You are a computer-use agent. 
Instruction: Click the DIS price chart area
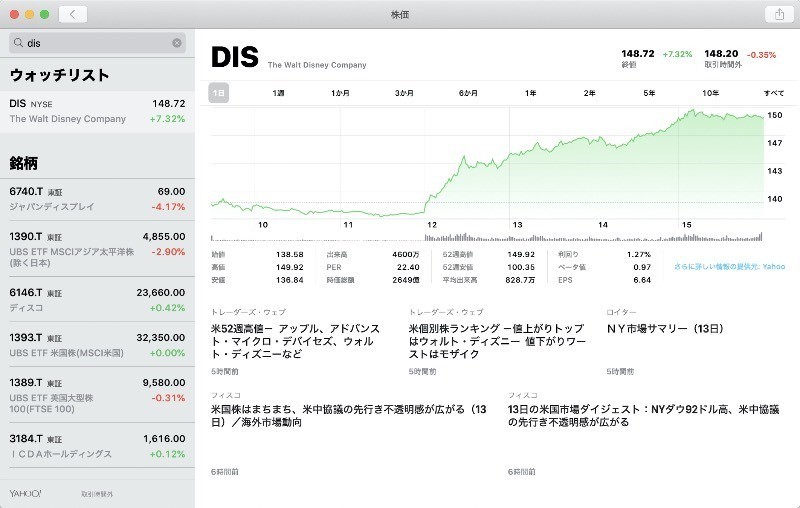487,163
